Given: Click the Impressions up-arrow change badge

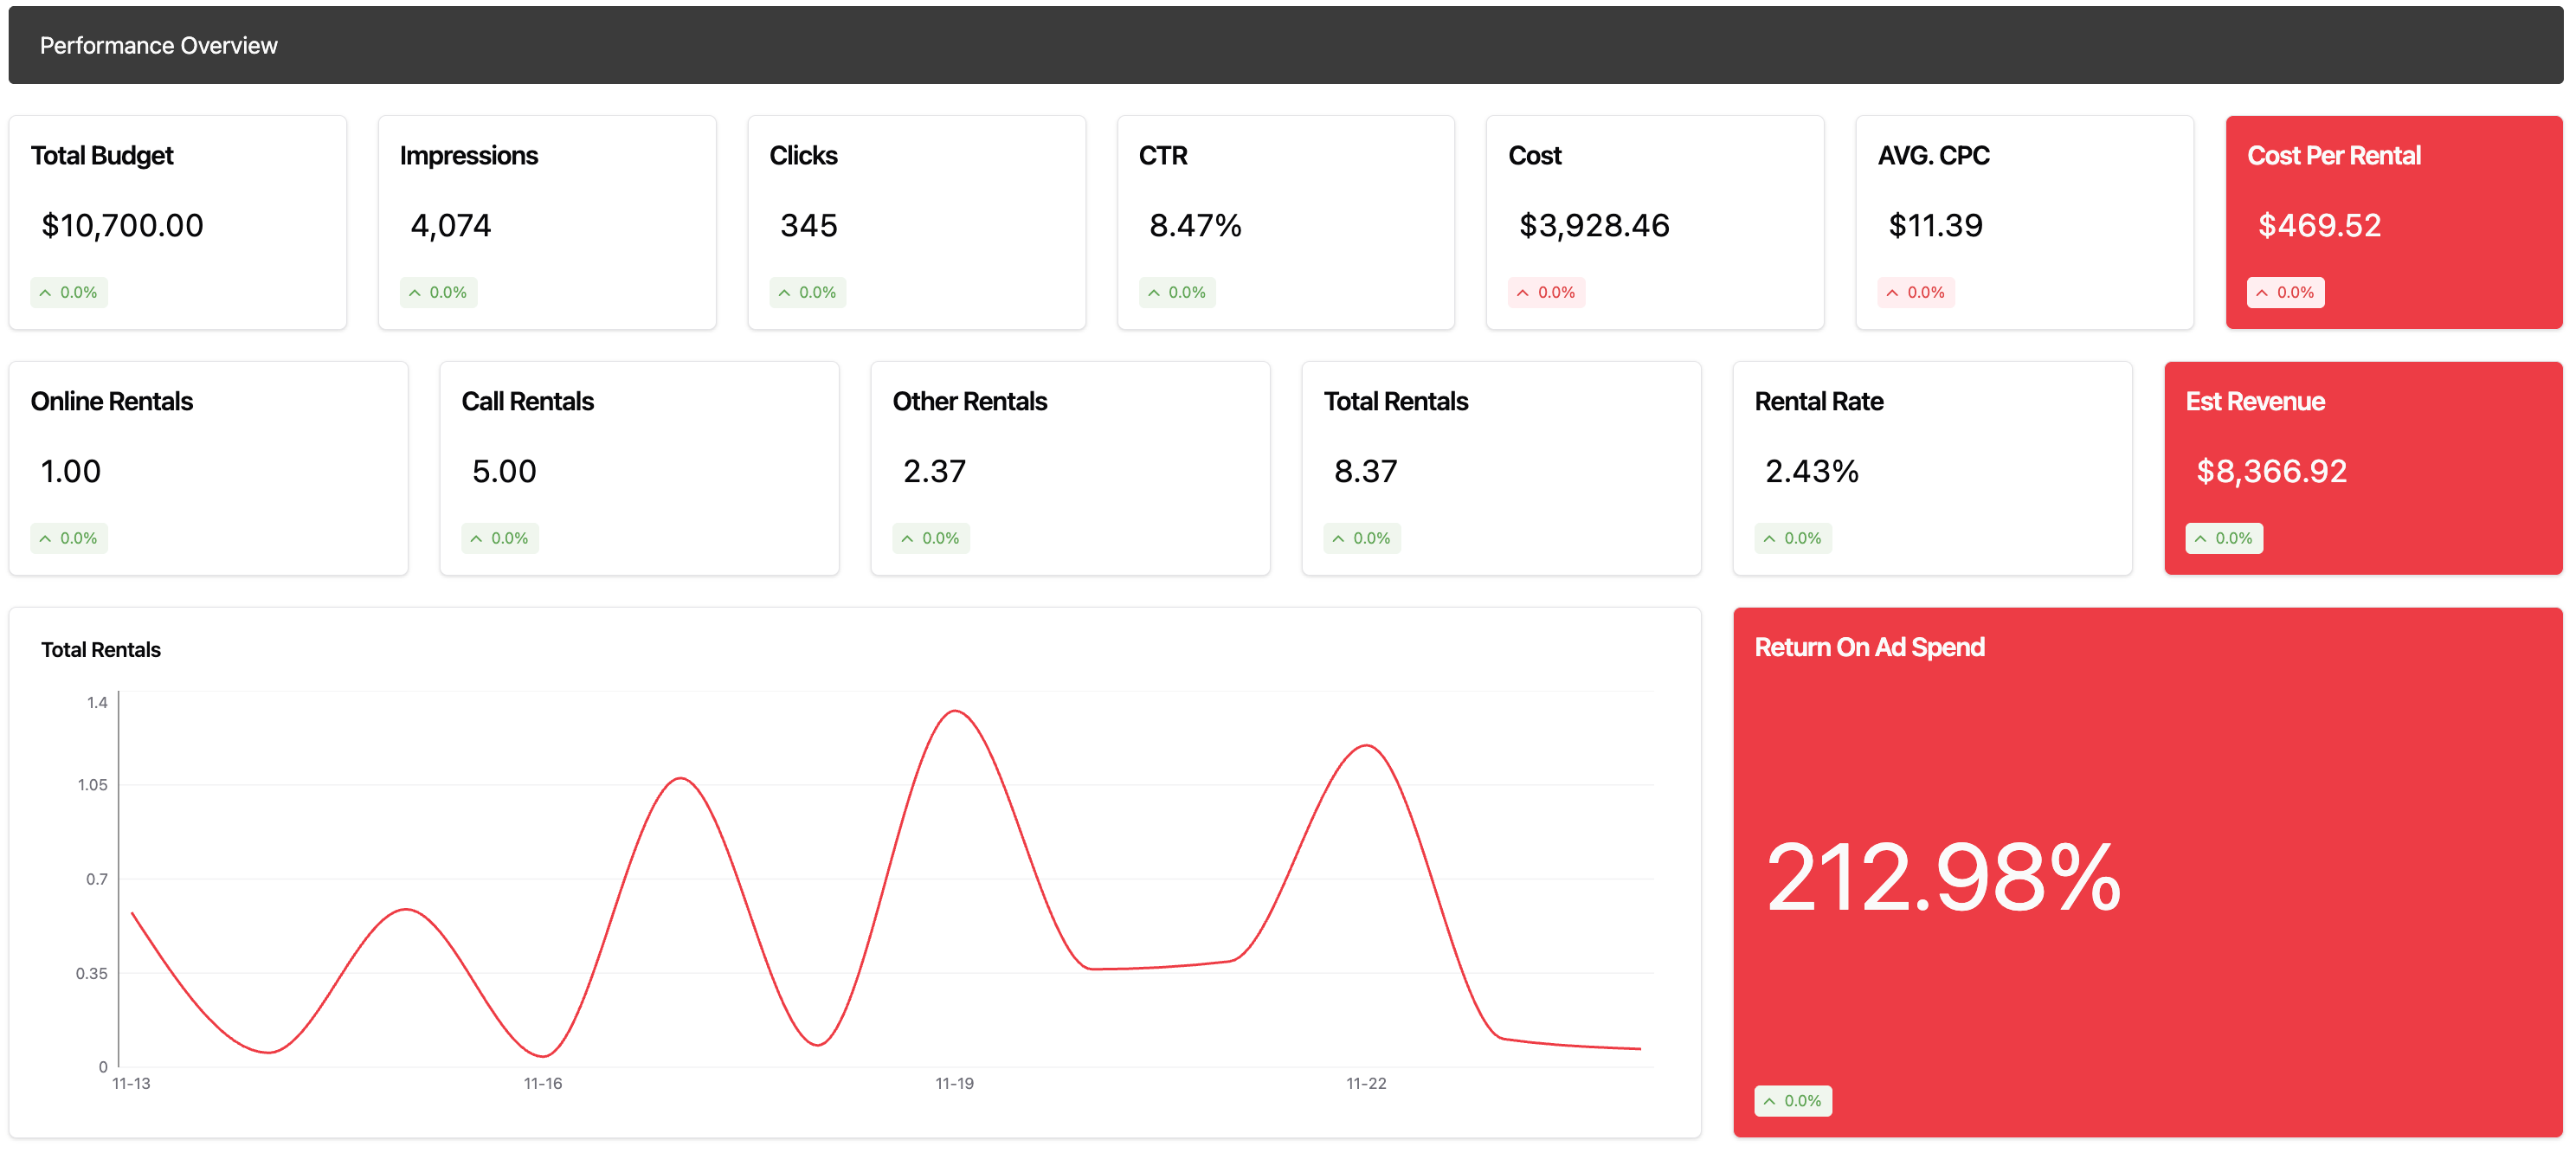Looking at the screenshot, I should tap(438, 292).
